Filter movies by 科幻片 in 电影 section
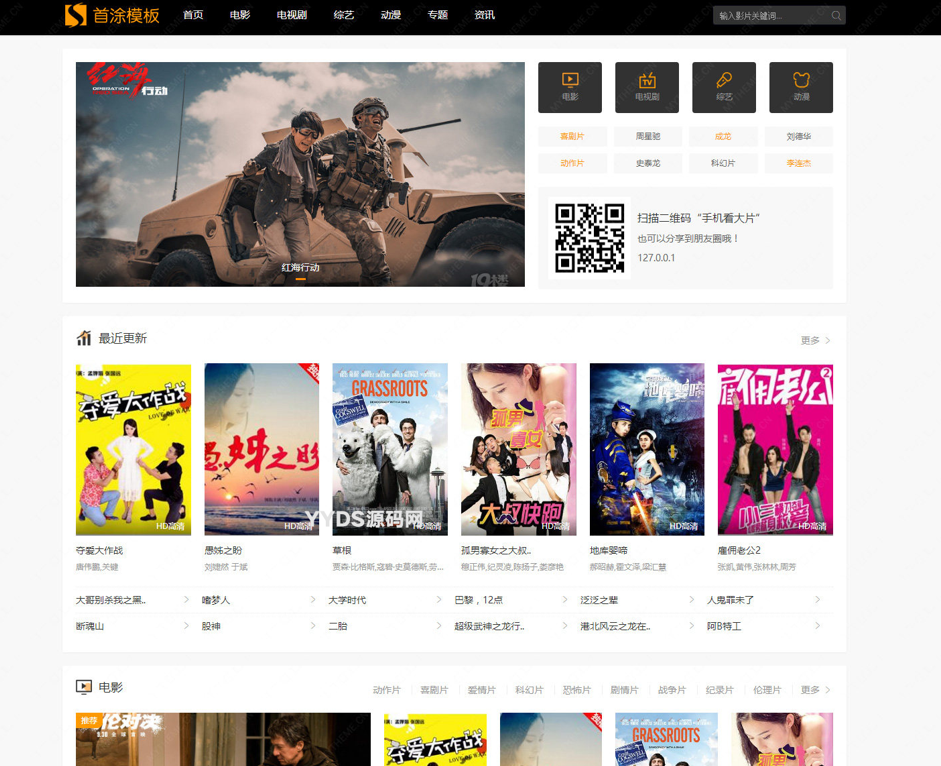The image size is (941, 766). click(529, 690)
